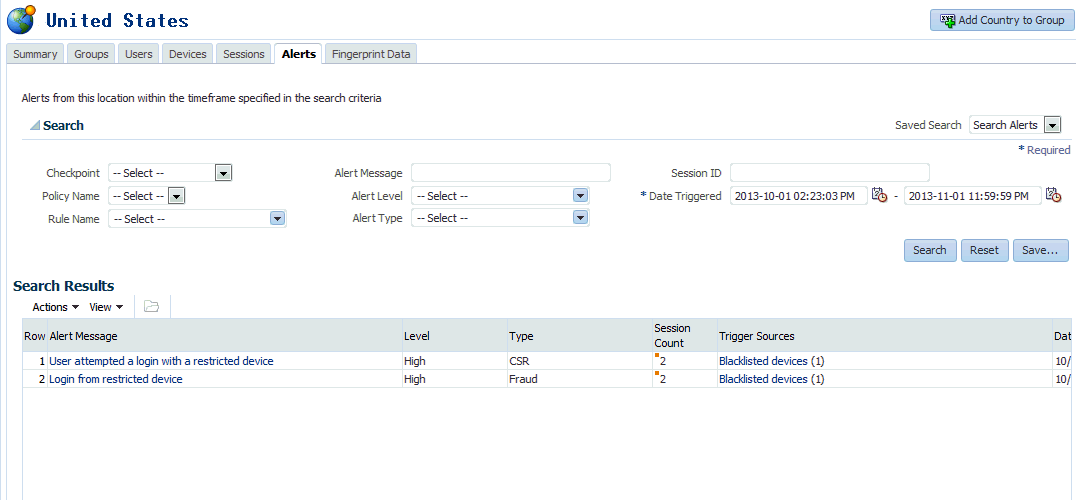The width and height of the screenshot is (1076, 500).
Task: Open 'User attempted a login with a restricted device' alert
Action: pyautogui.click(x=161, y=361)
